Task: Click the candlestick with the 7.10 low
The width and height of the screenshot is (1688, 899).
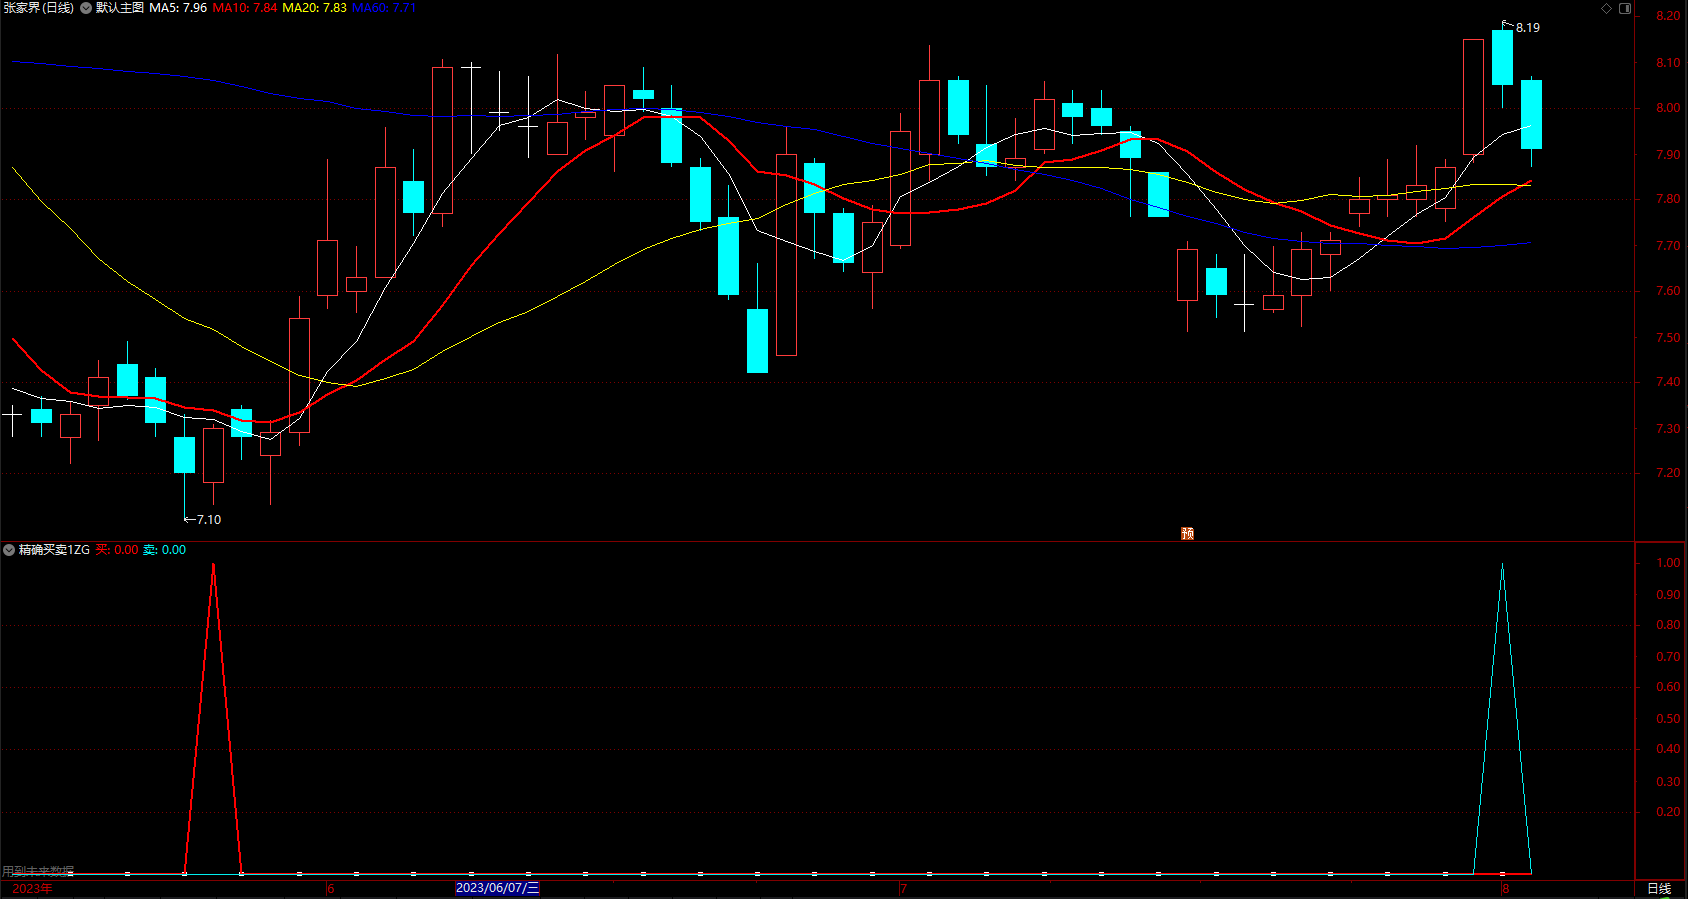Action: [184, 455]
